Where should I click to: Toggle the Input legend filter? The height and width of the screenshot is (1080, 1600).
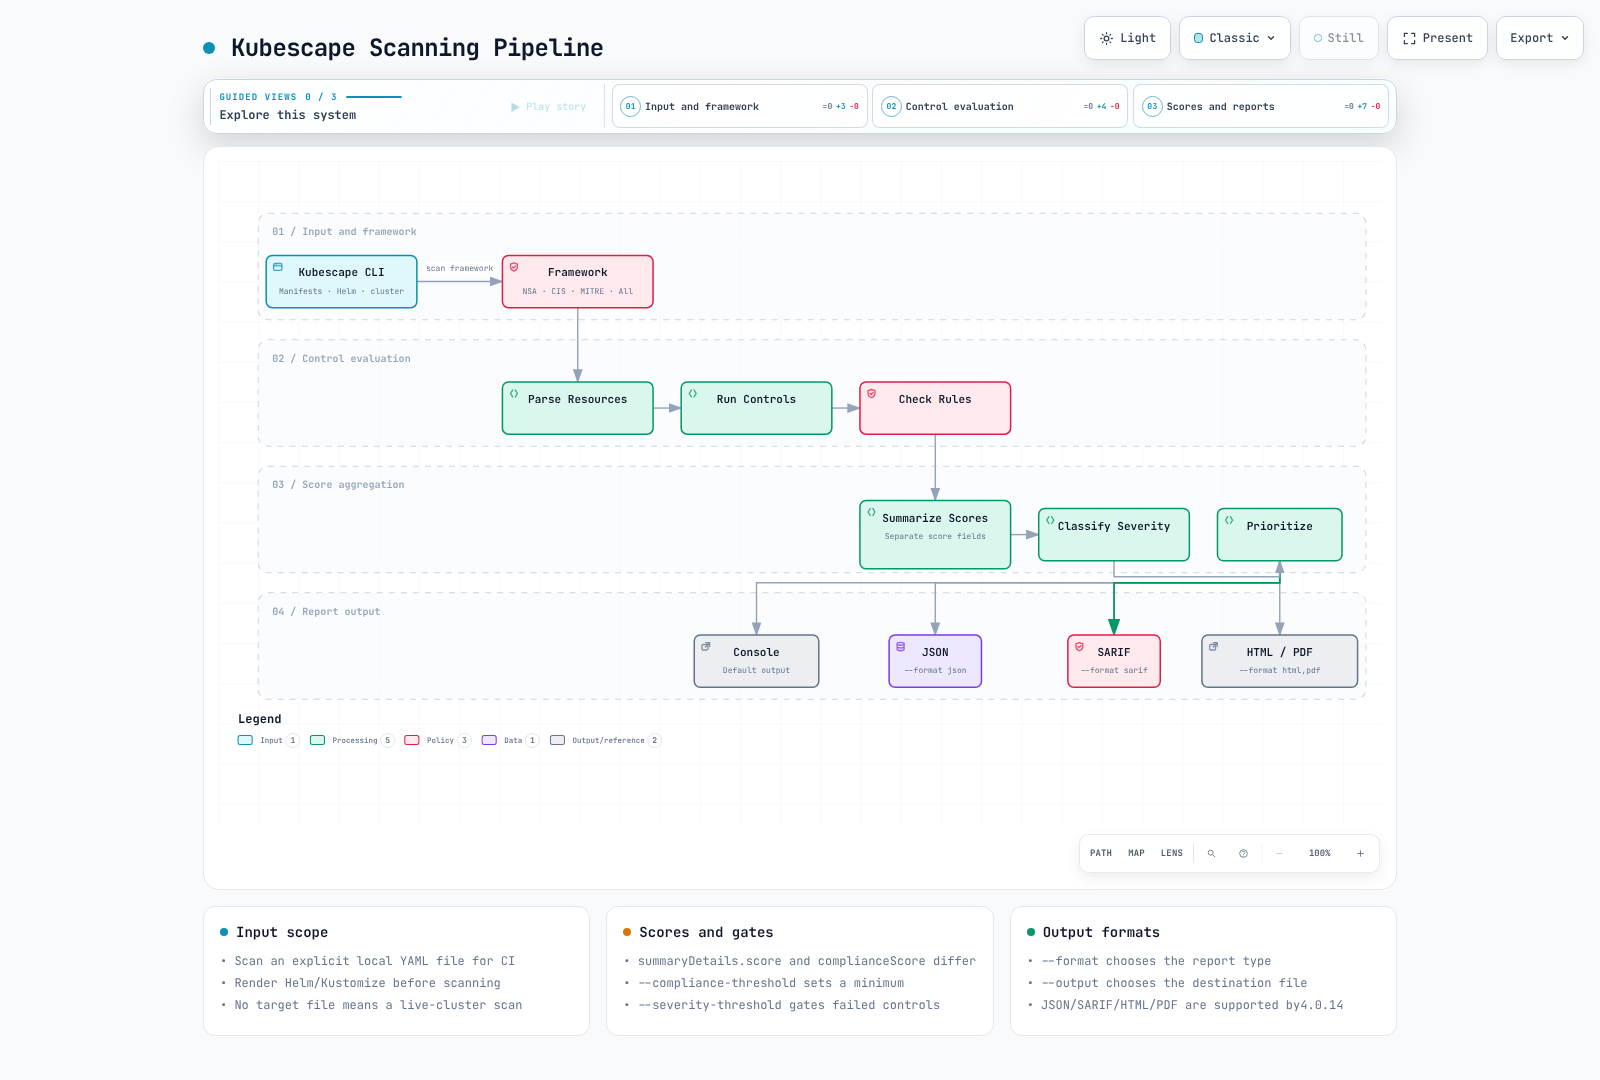pos(268,741)
